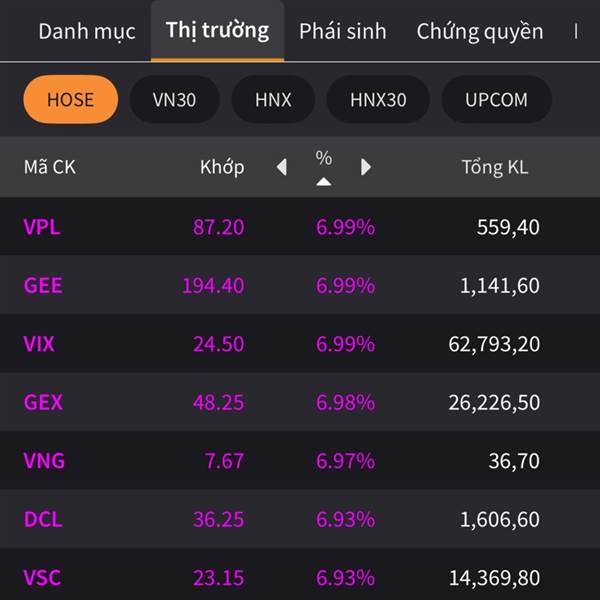Open the GEE stock symbol

click(43, 286)
